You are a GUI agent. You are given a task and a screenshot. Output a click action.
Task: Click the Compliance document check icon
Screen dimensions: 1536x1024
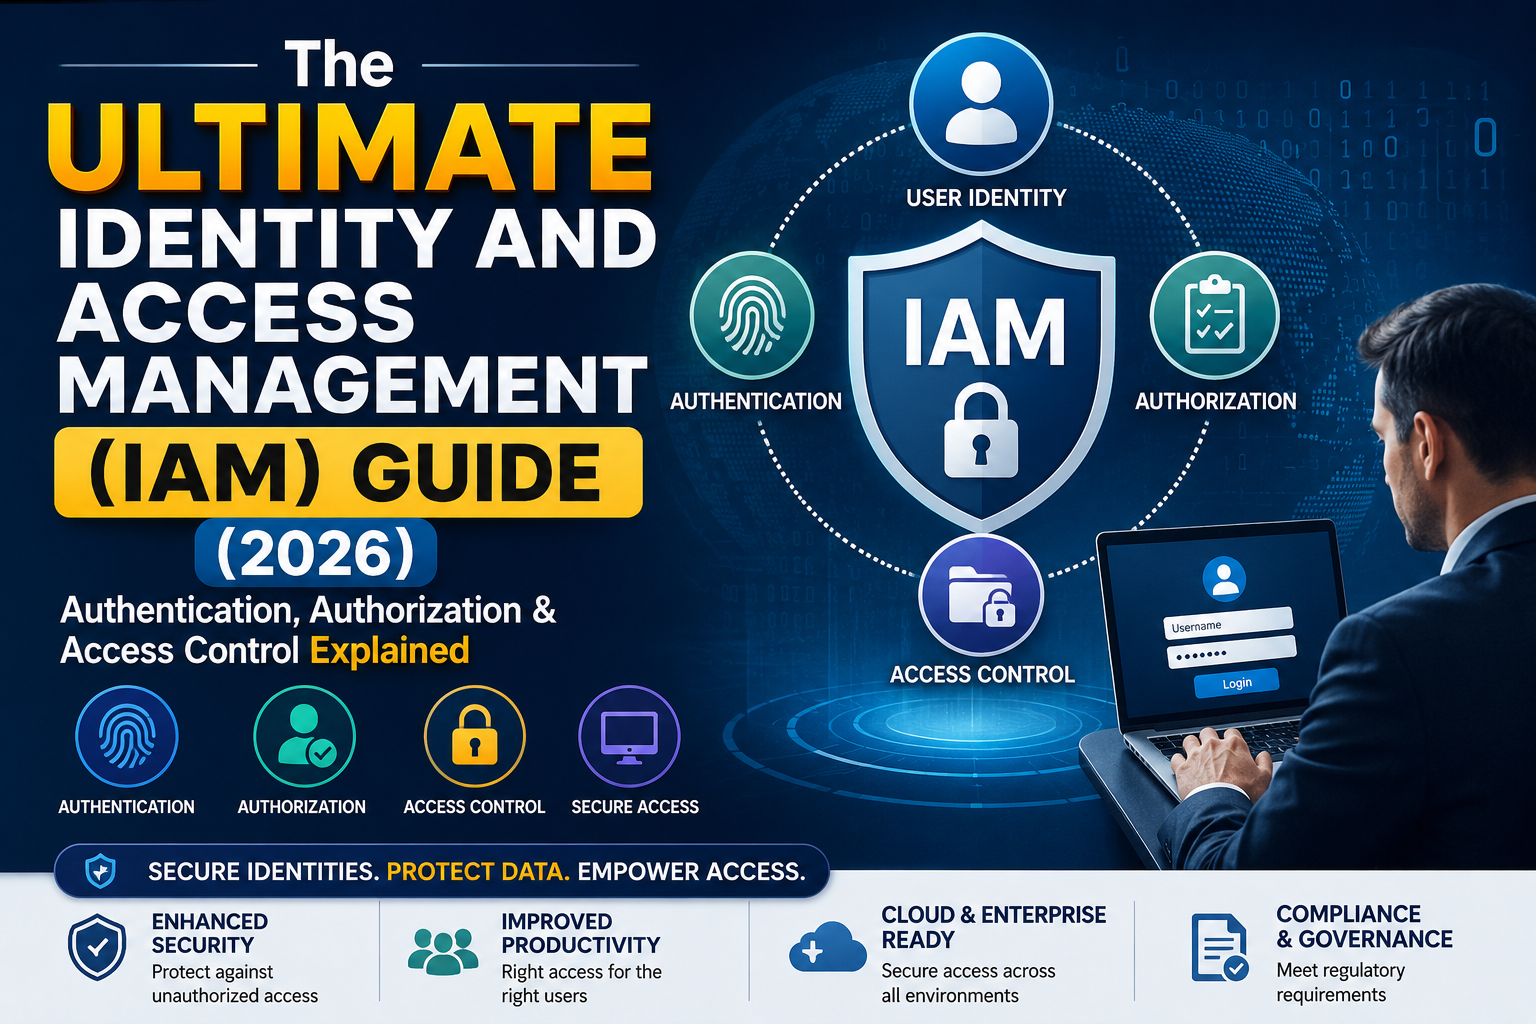tap(1219, 947)
